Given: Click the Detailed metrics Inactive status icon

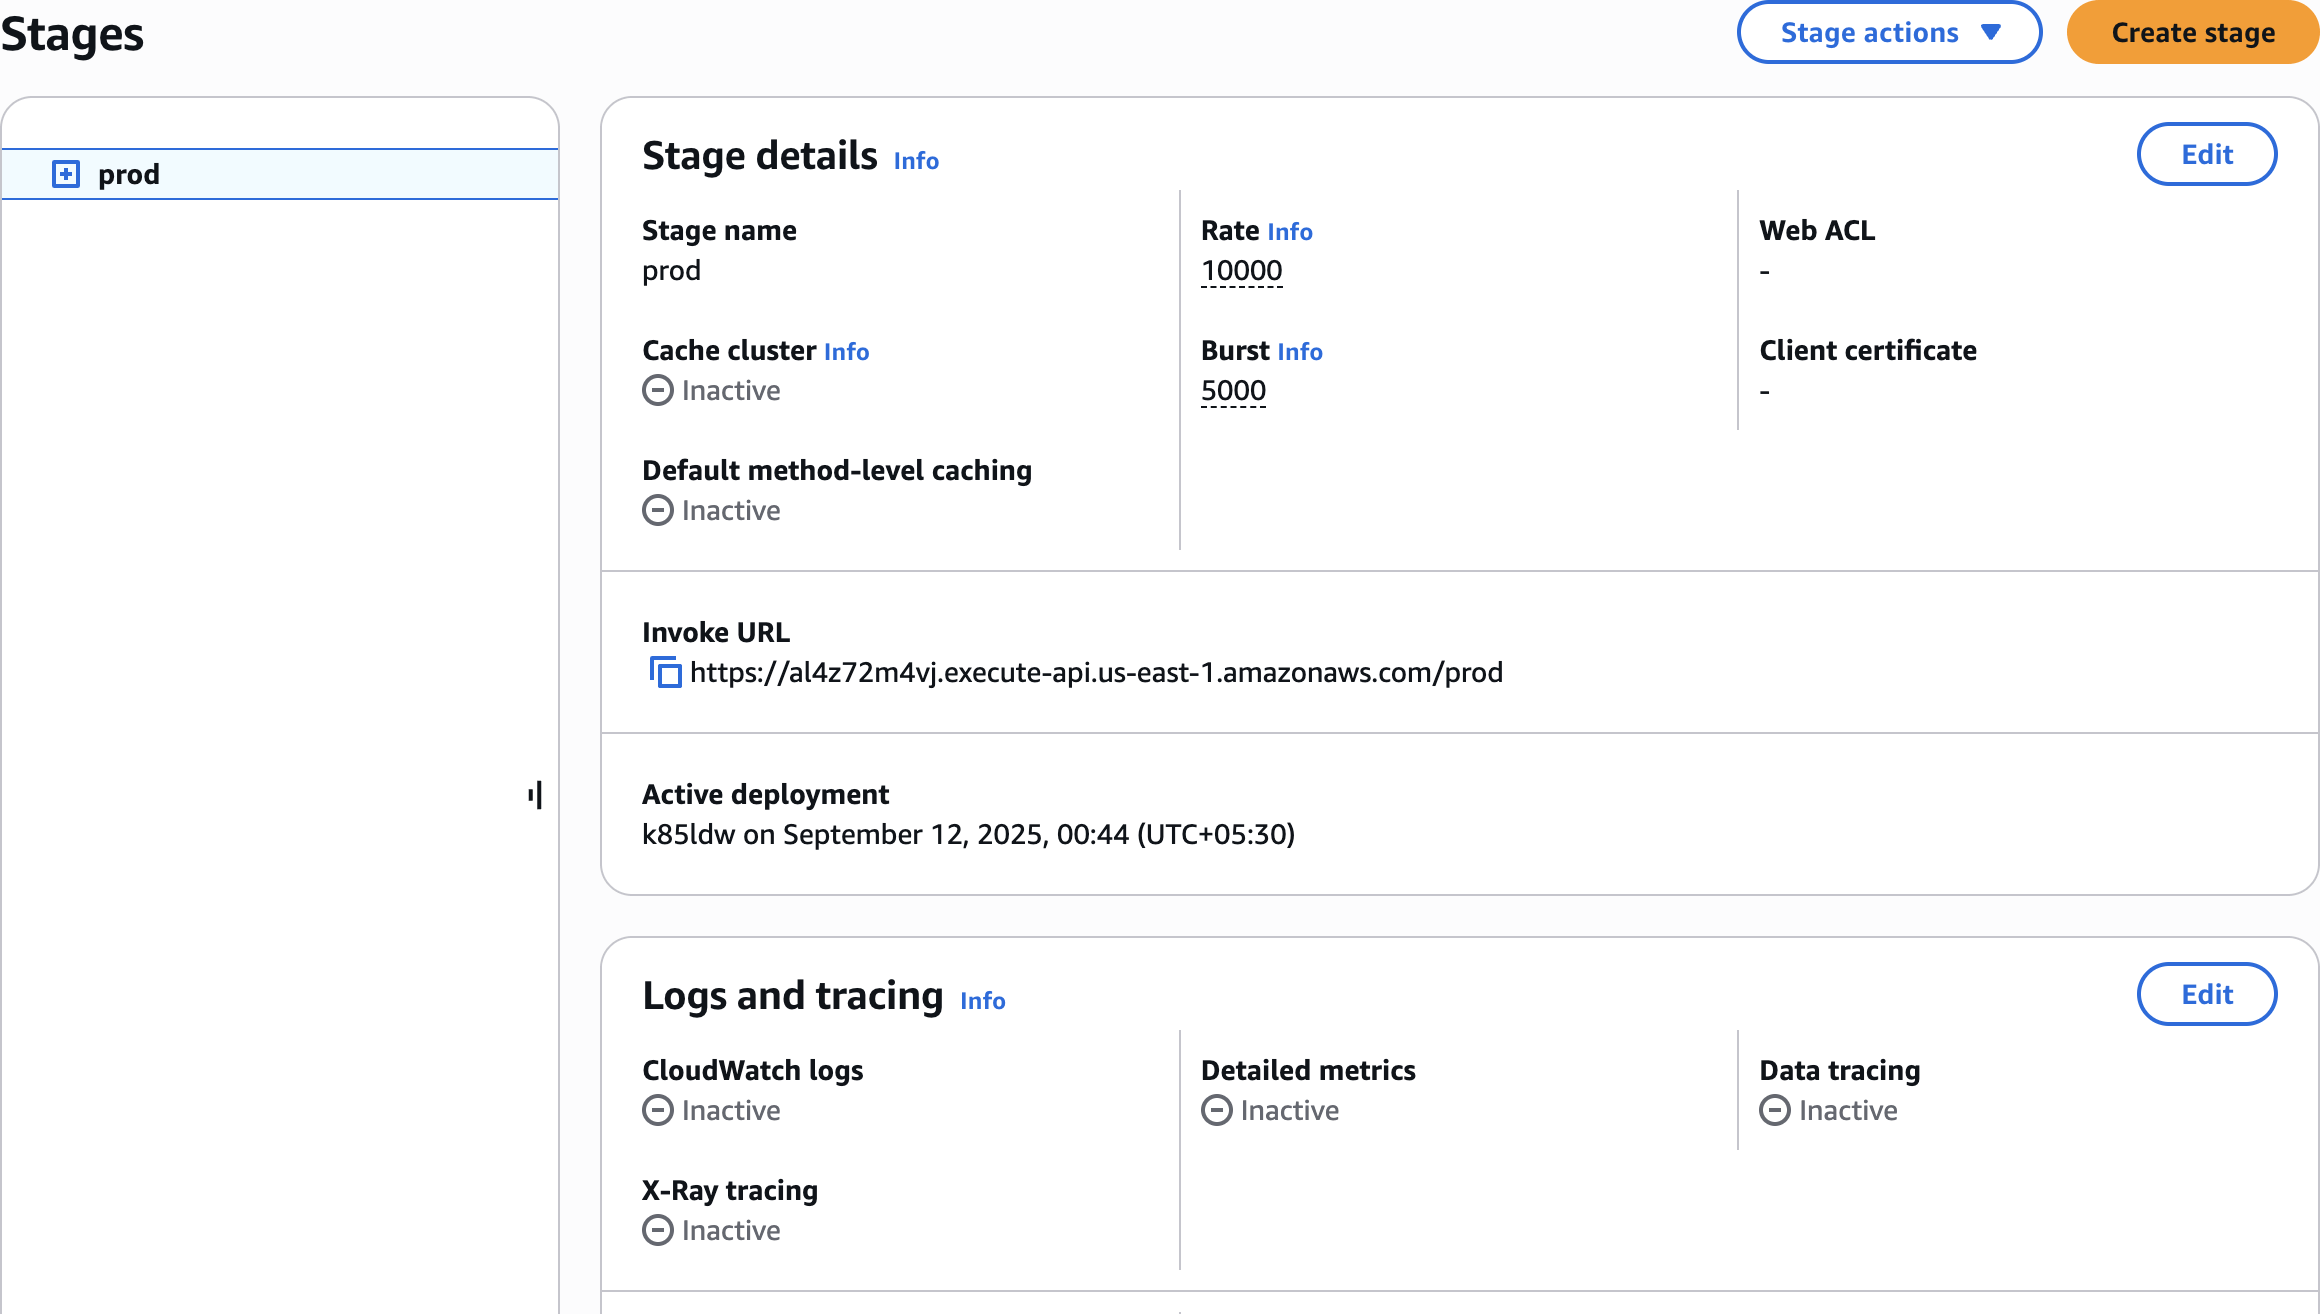Looking at the screenshot, I should click(x=1216, y=1110).
